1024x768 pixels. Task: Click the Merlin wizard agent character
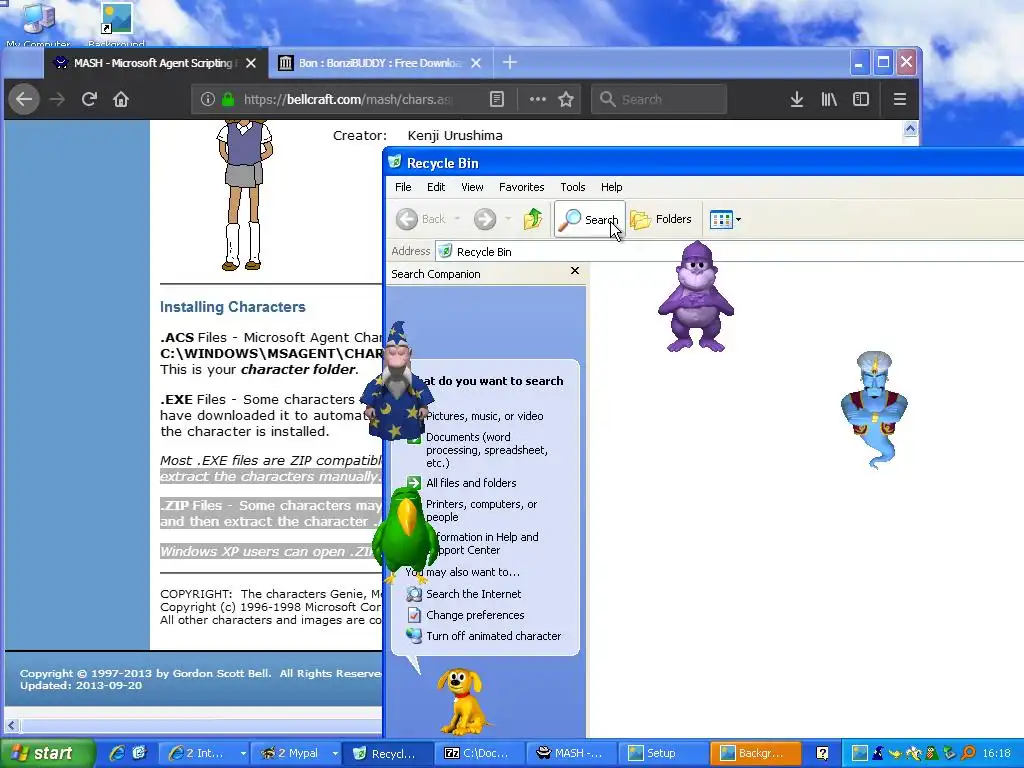point(397,381)
